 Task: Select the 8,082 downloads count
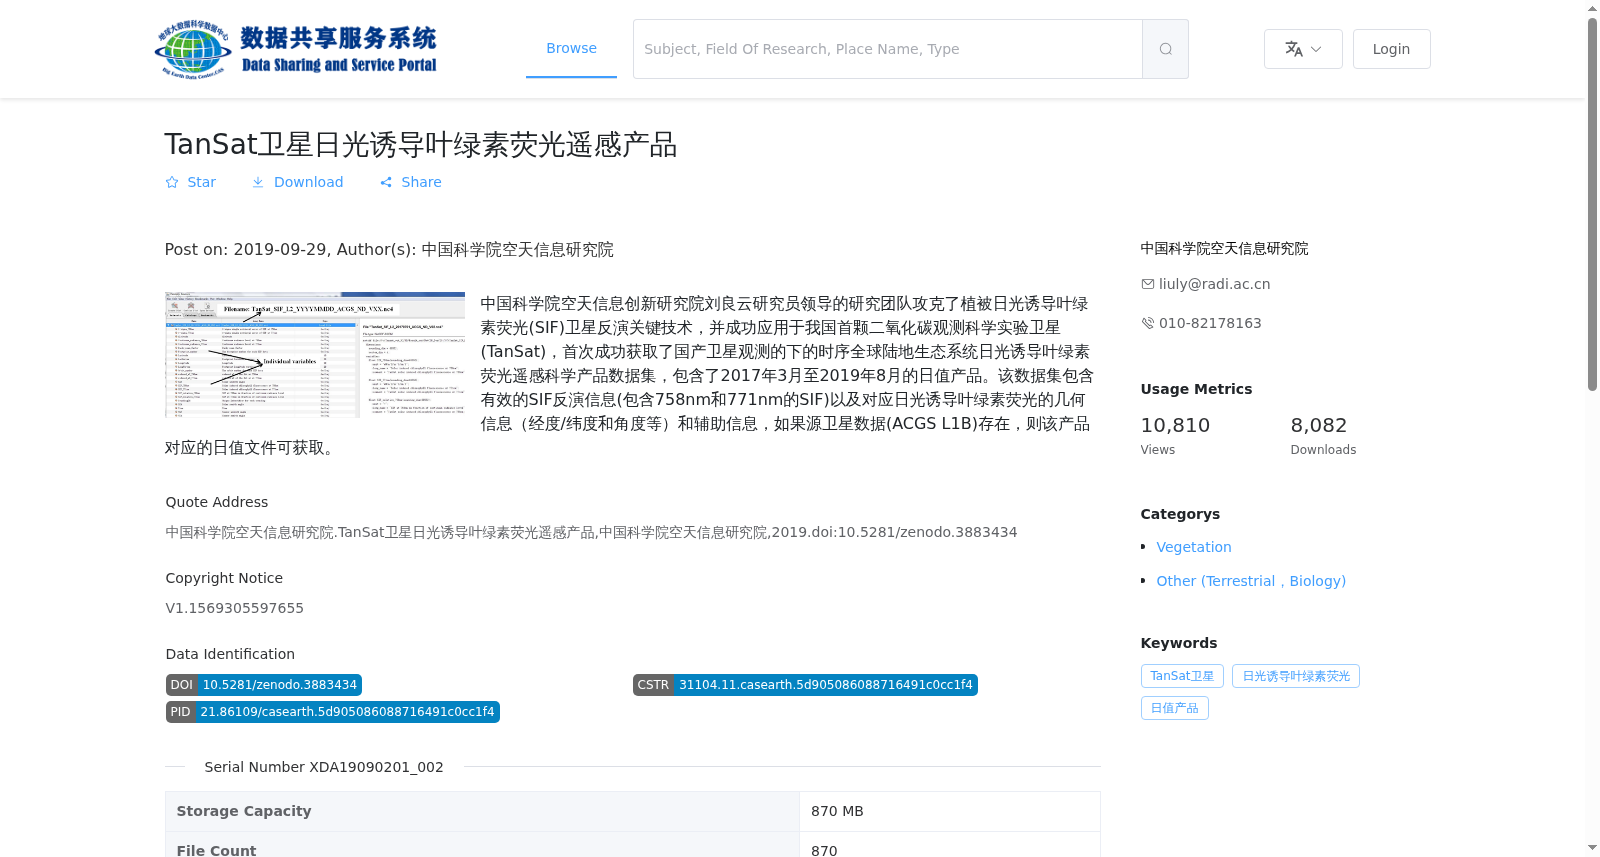tap(1318, 425)
